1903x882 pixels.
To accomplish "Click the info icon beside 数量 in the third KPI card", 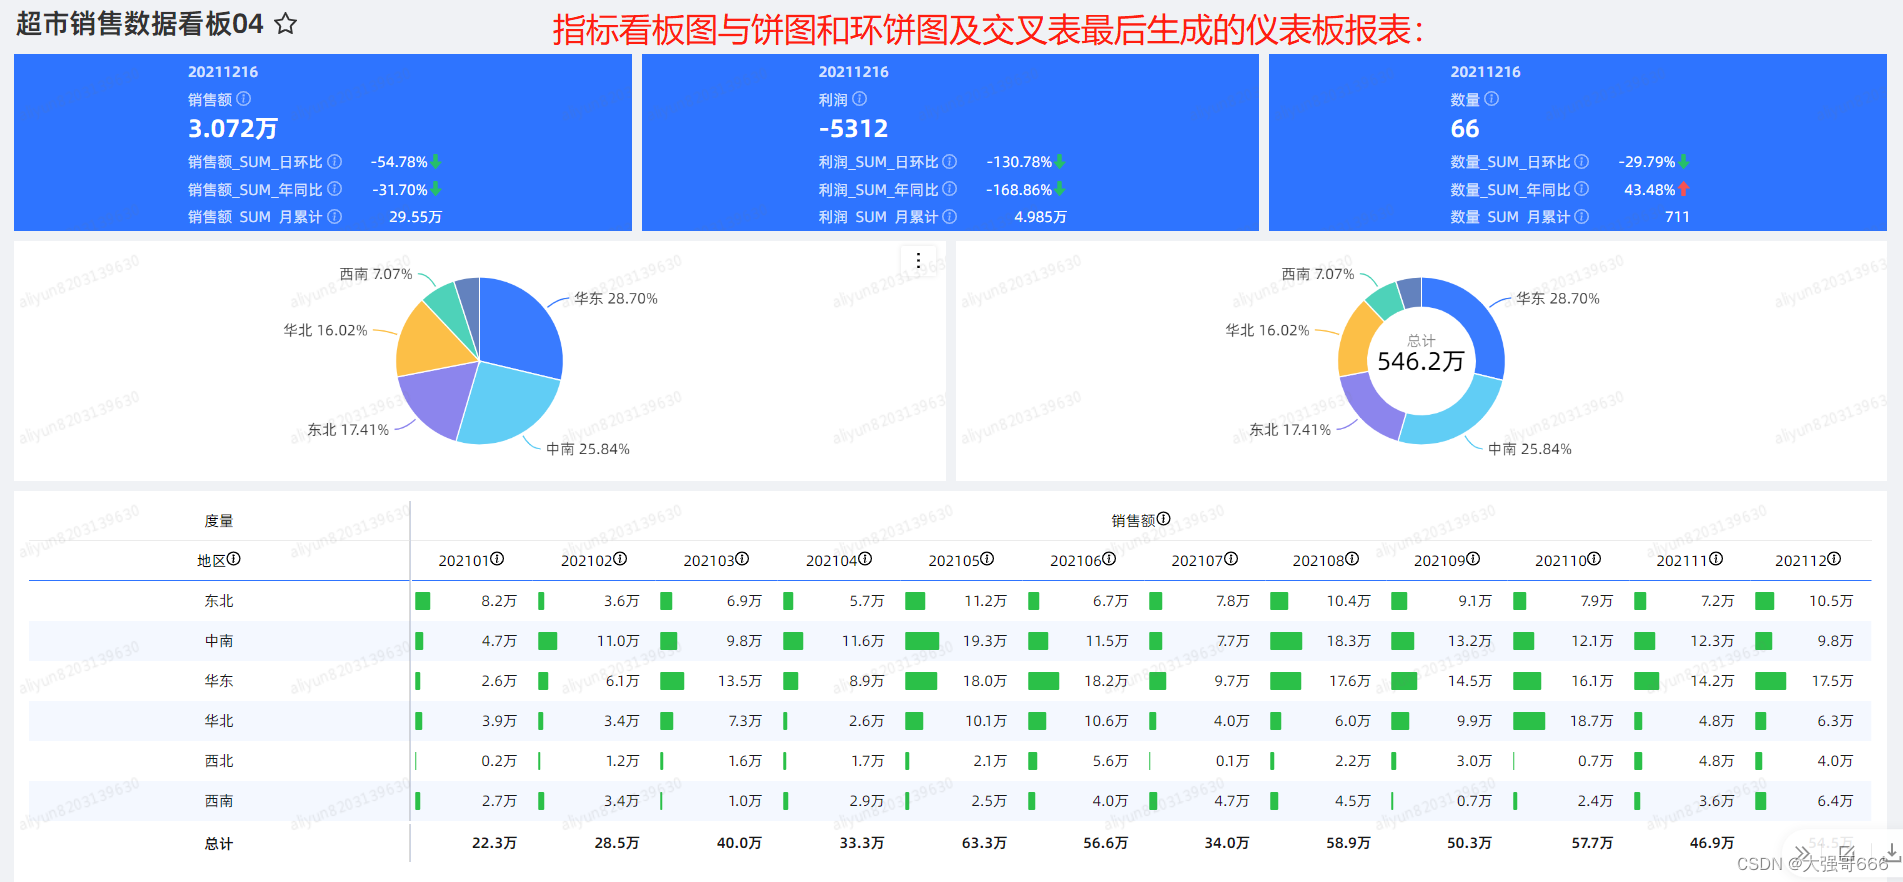I will click(x=1492, y=99).
